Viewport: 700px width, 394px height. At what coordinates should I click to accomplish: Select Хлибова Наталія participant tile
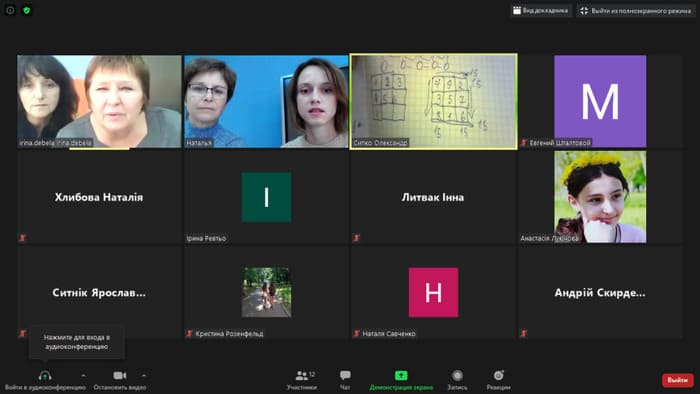click(x=100, y=197)
